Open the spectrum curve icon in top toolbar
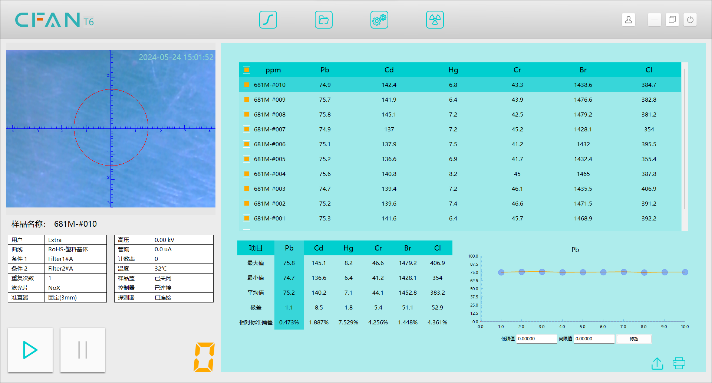This screenshot has height=383, width=712. [x=268, y=20]
